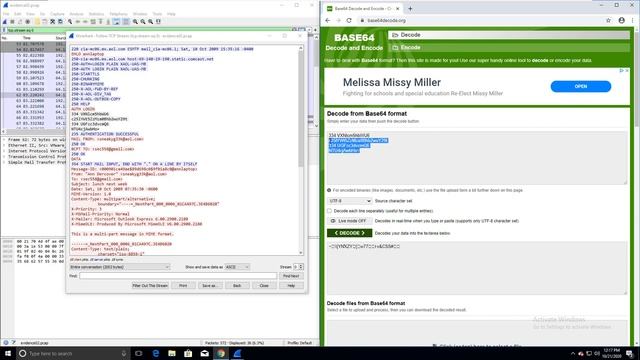Click the Stop capture icon in Wireshark
Image resolution: width=640 pixels, height=360 pixels.
tap(12, 22)
